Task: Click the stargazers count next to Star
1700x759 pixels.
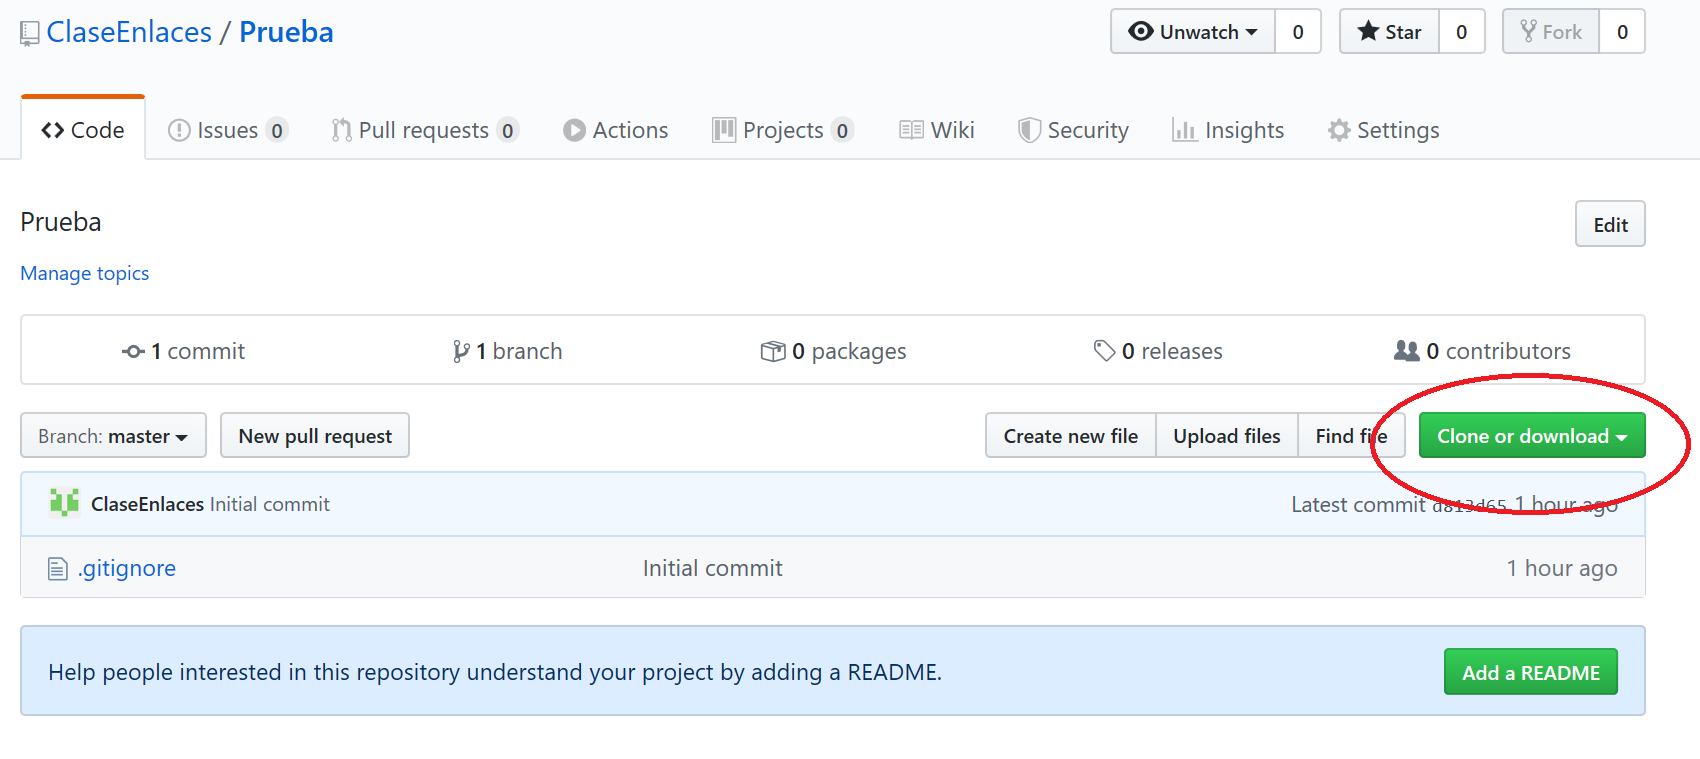Action: point(1461,32)
